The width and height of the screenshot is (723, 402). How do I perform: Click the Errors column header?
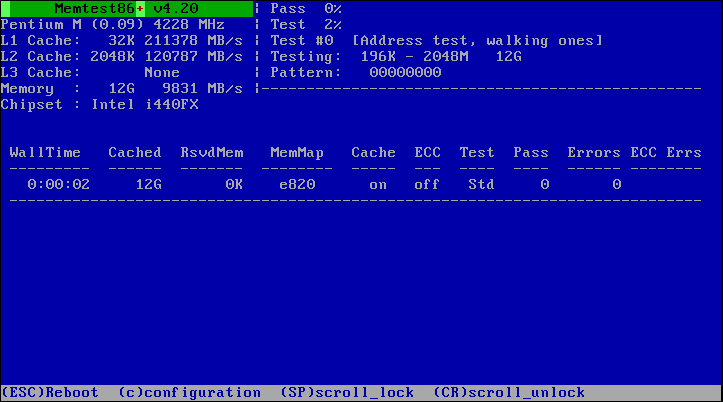coord(594,153)
